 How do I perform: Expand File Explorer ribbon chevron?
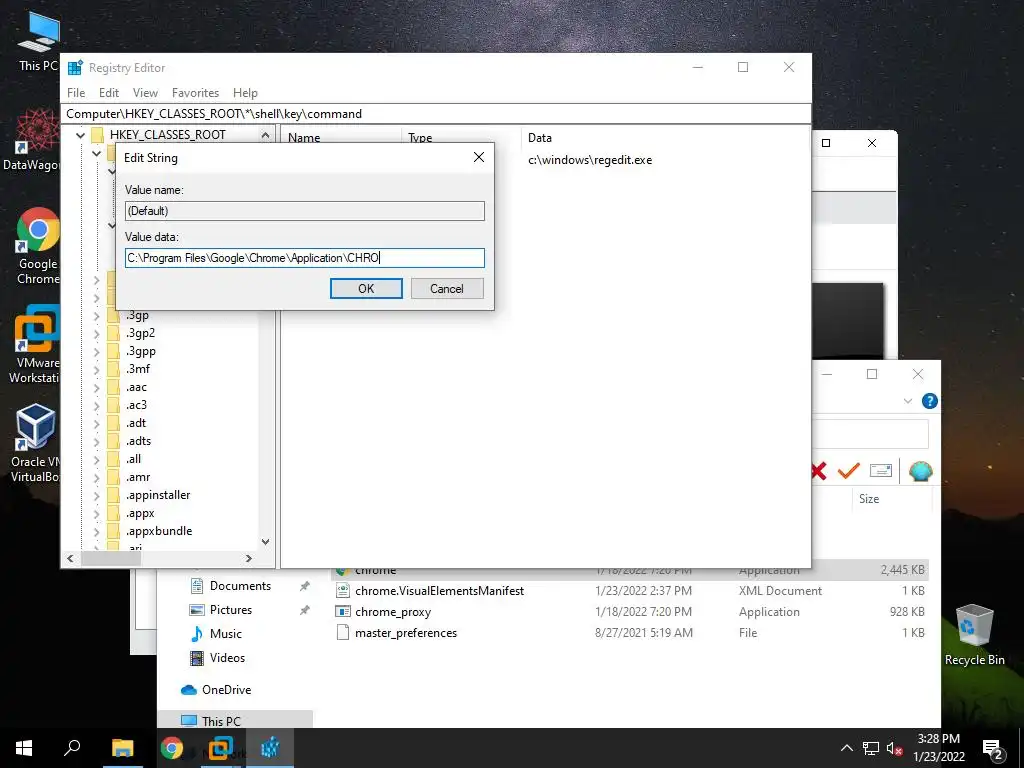(908, 401)
